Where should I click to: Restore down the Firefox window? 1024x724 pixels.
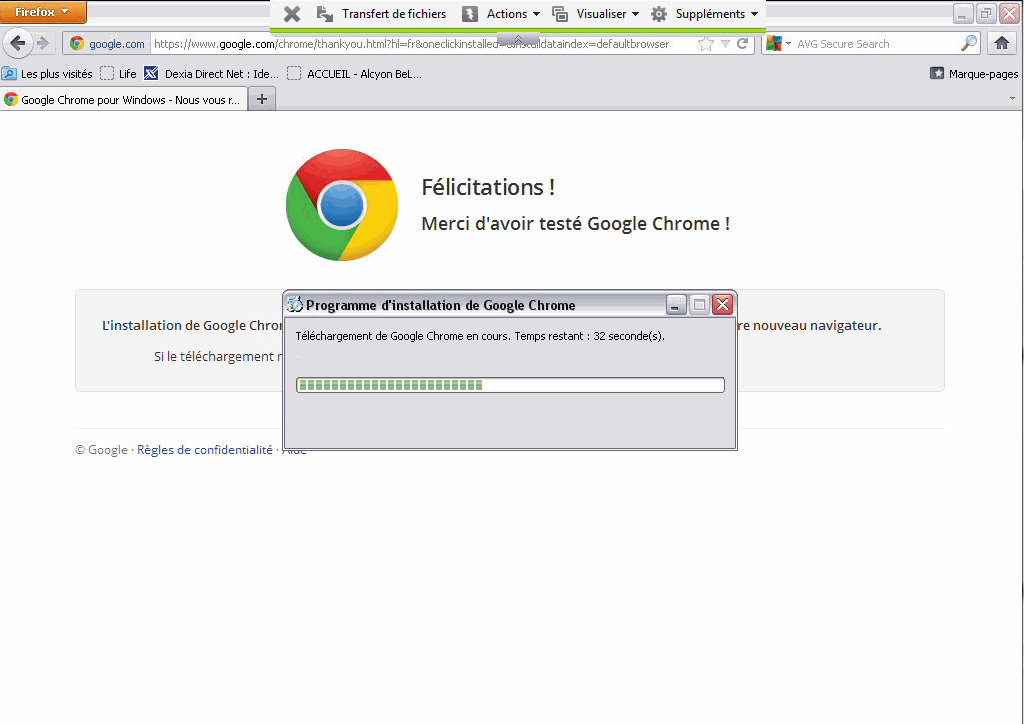[986, 13]
